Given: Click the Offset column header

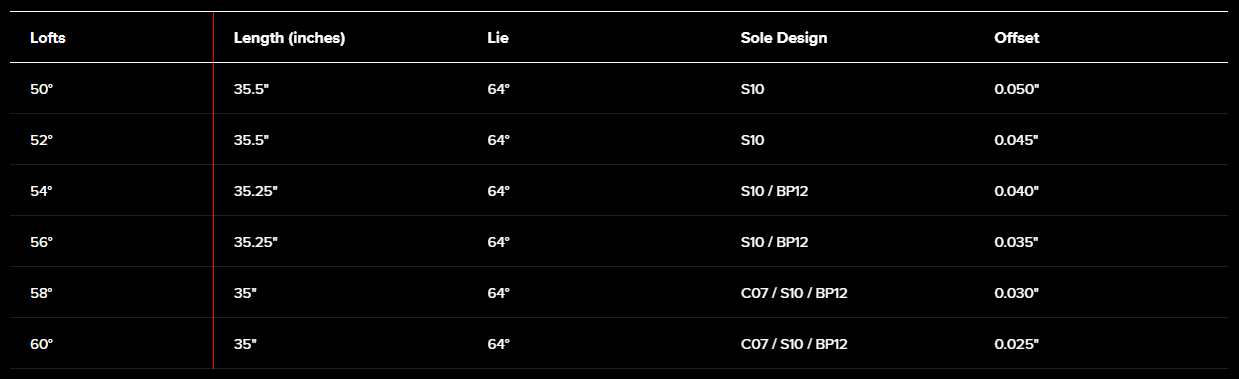Looking at the screenshot, I should click(x=1016, y=38).
